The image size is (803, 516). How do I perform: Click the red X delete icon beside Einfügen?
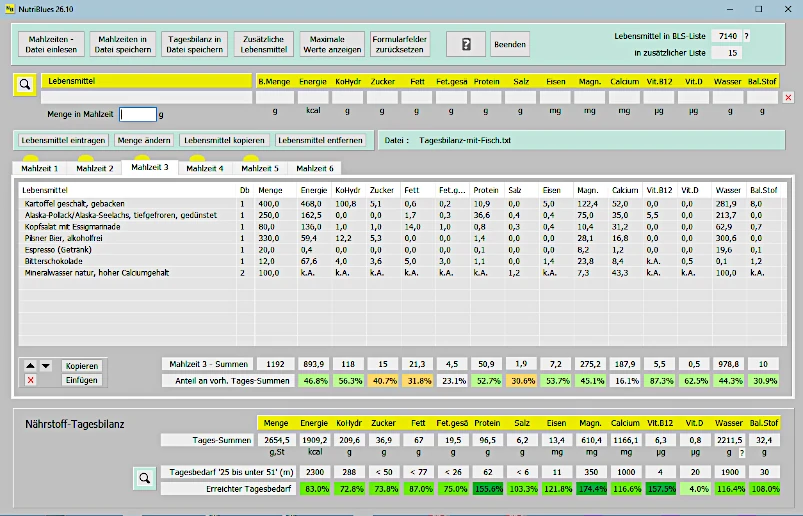[x=30, y=380]
